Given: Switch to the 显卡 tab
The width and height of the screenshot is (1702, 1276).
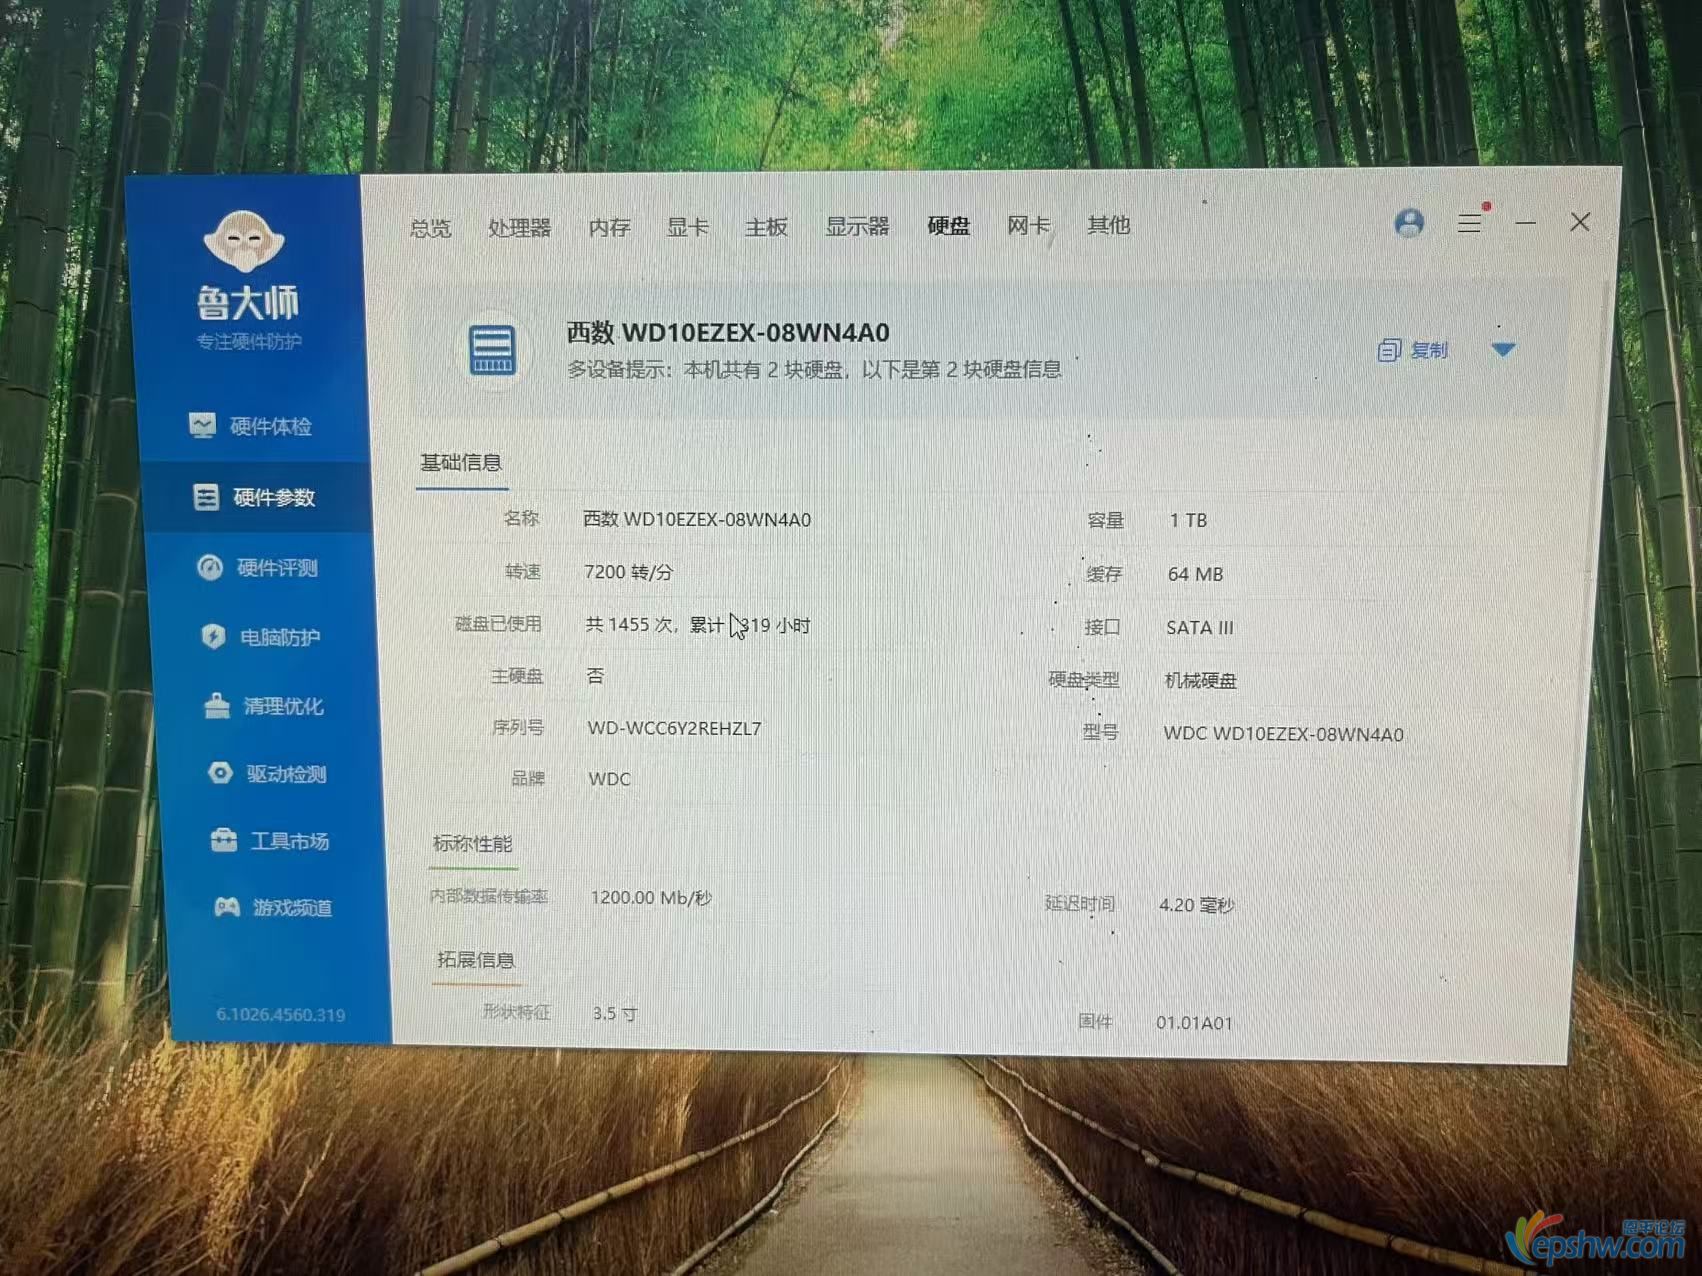Looking at the screenshot, I should point(687,228).
